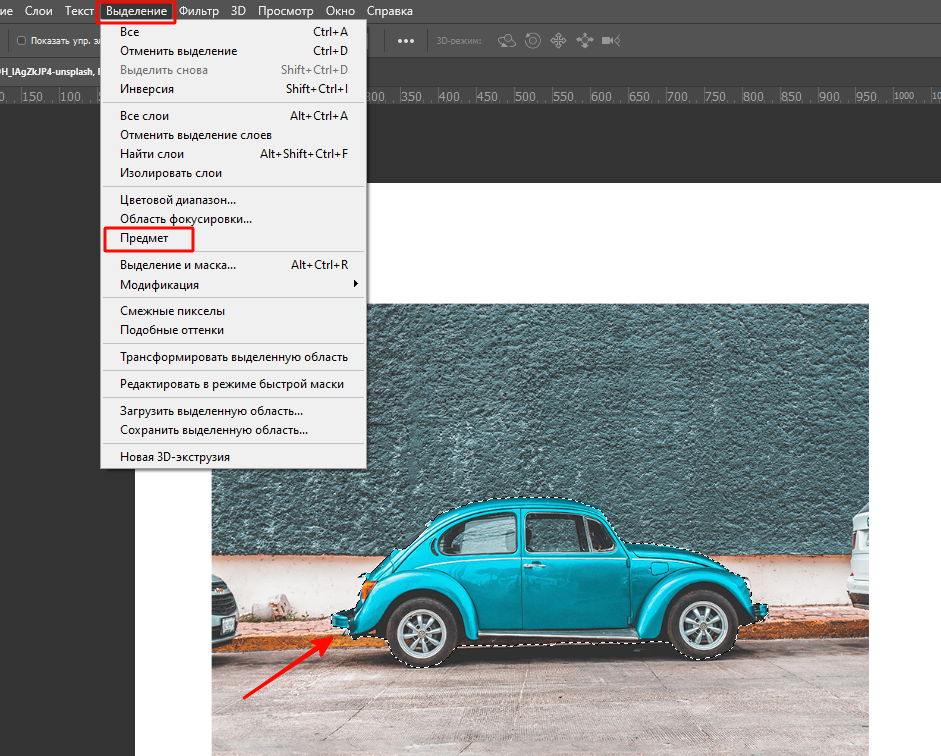
Task: Switch to the unsplash document tab
Action: (x=50, y=72)
